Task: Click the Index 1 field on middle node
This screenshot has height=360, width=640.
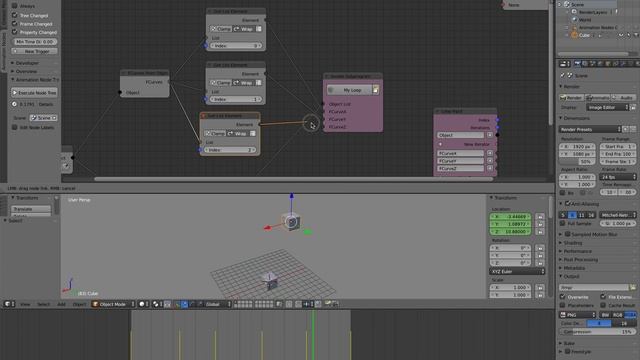Action: pos(236,99)
